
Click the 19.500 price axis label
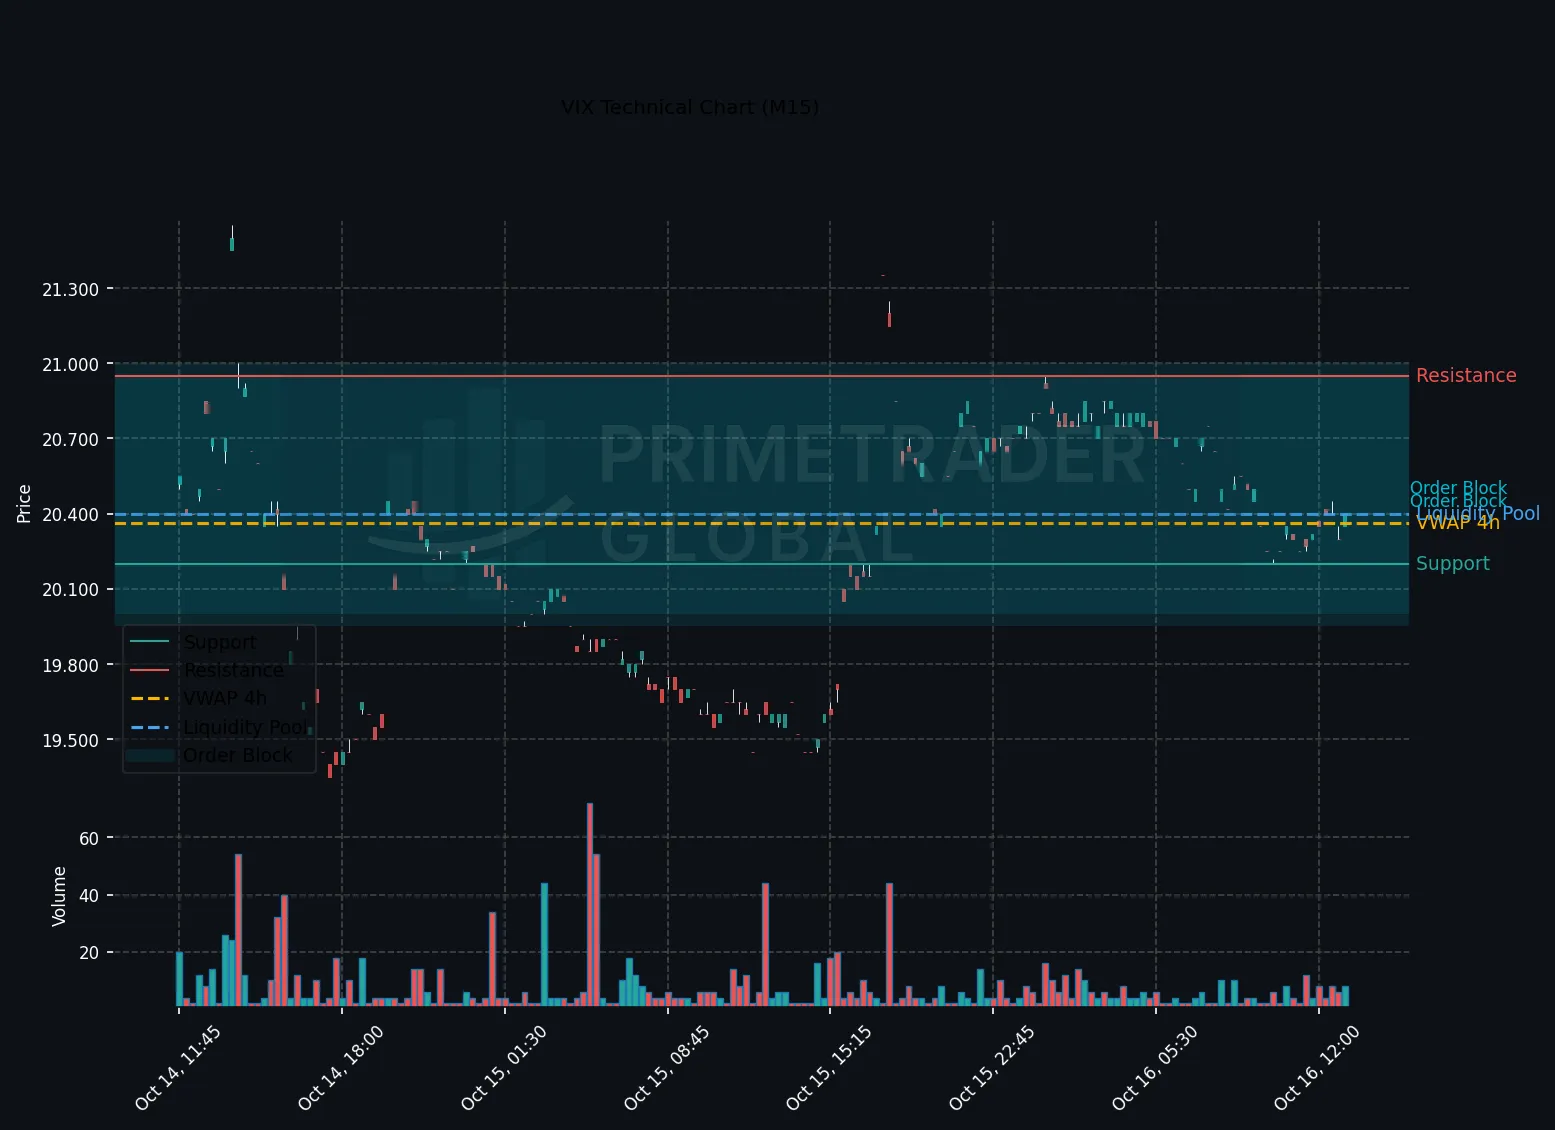(x=70, y=741)
